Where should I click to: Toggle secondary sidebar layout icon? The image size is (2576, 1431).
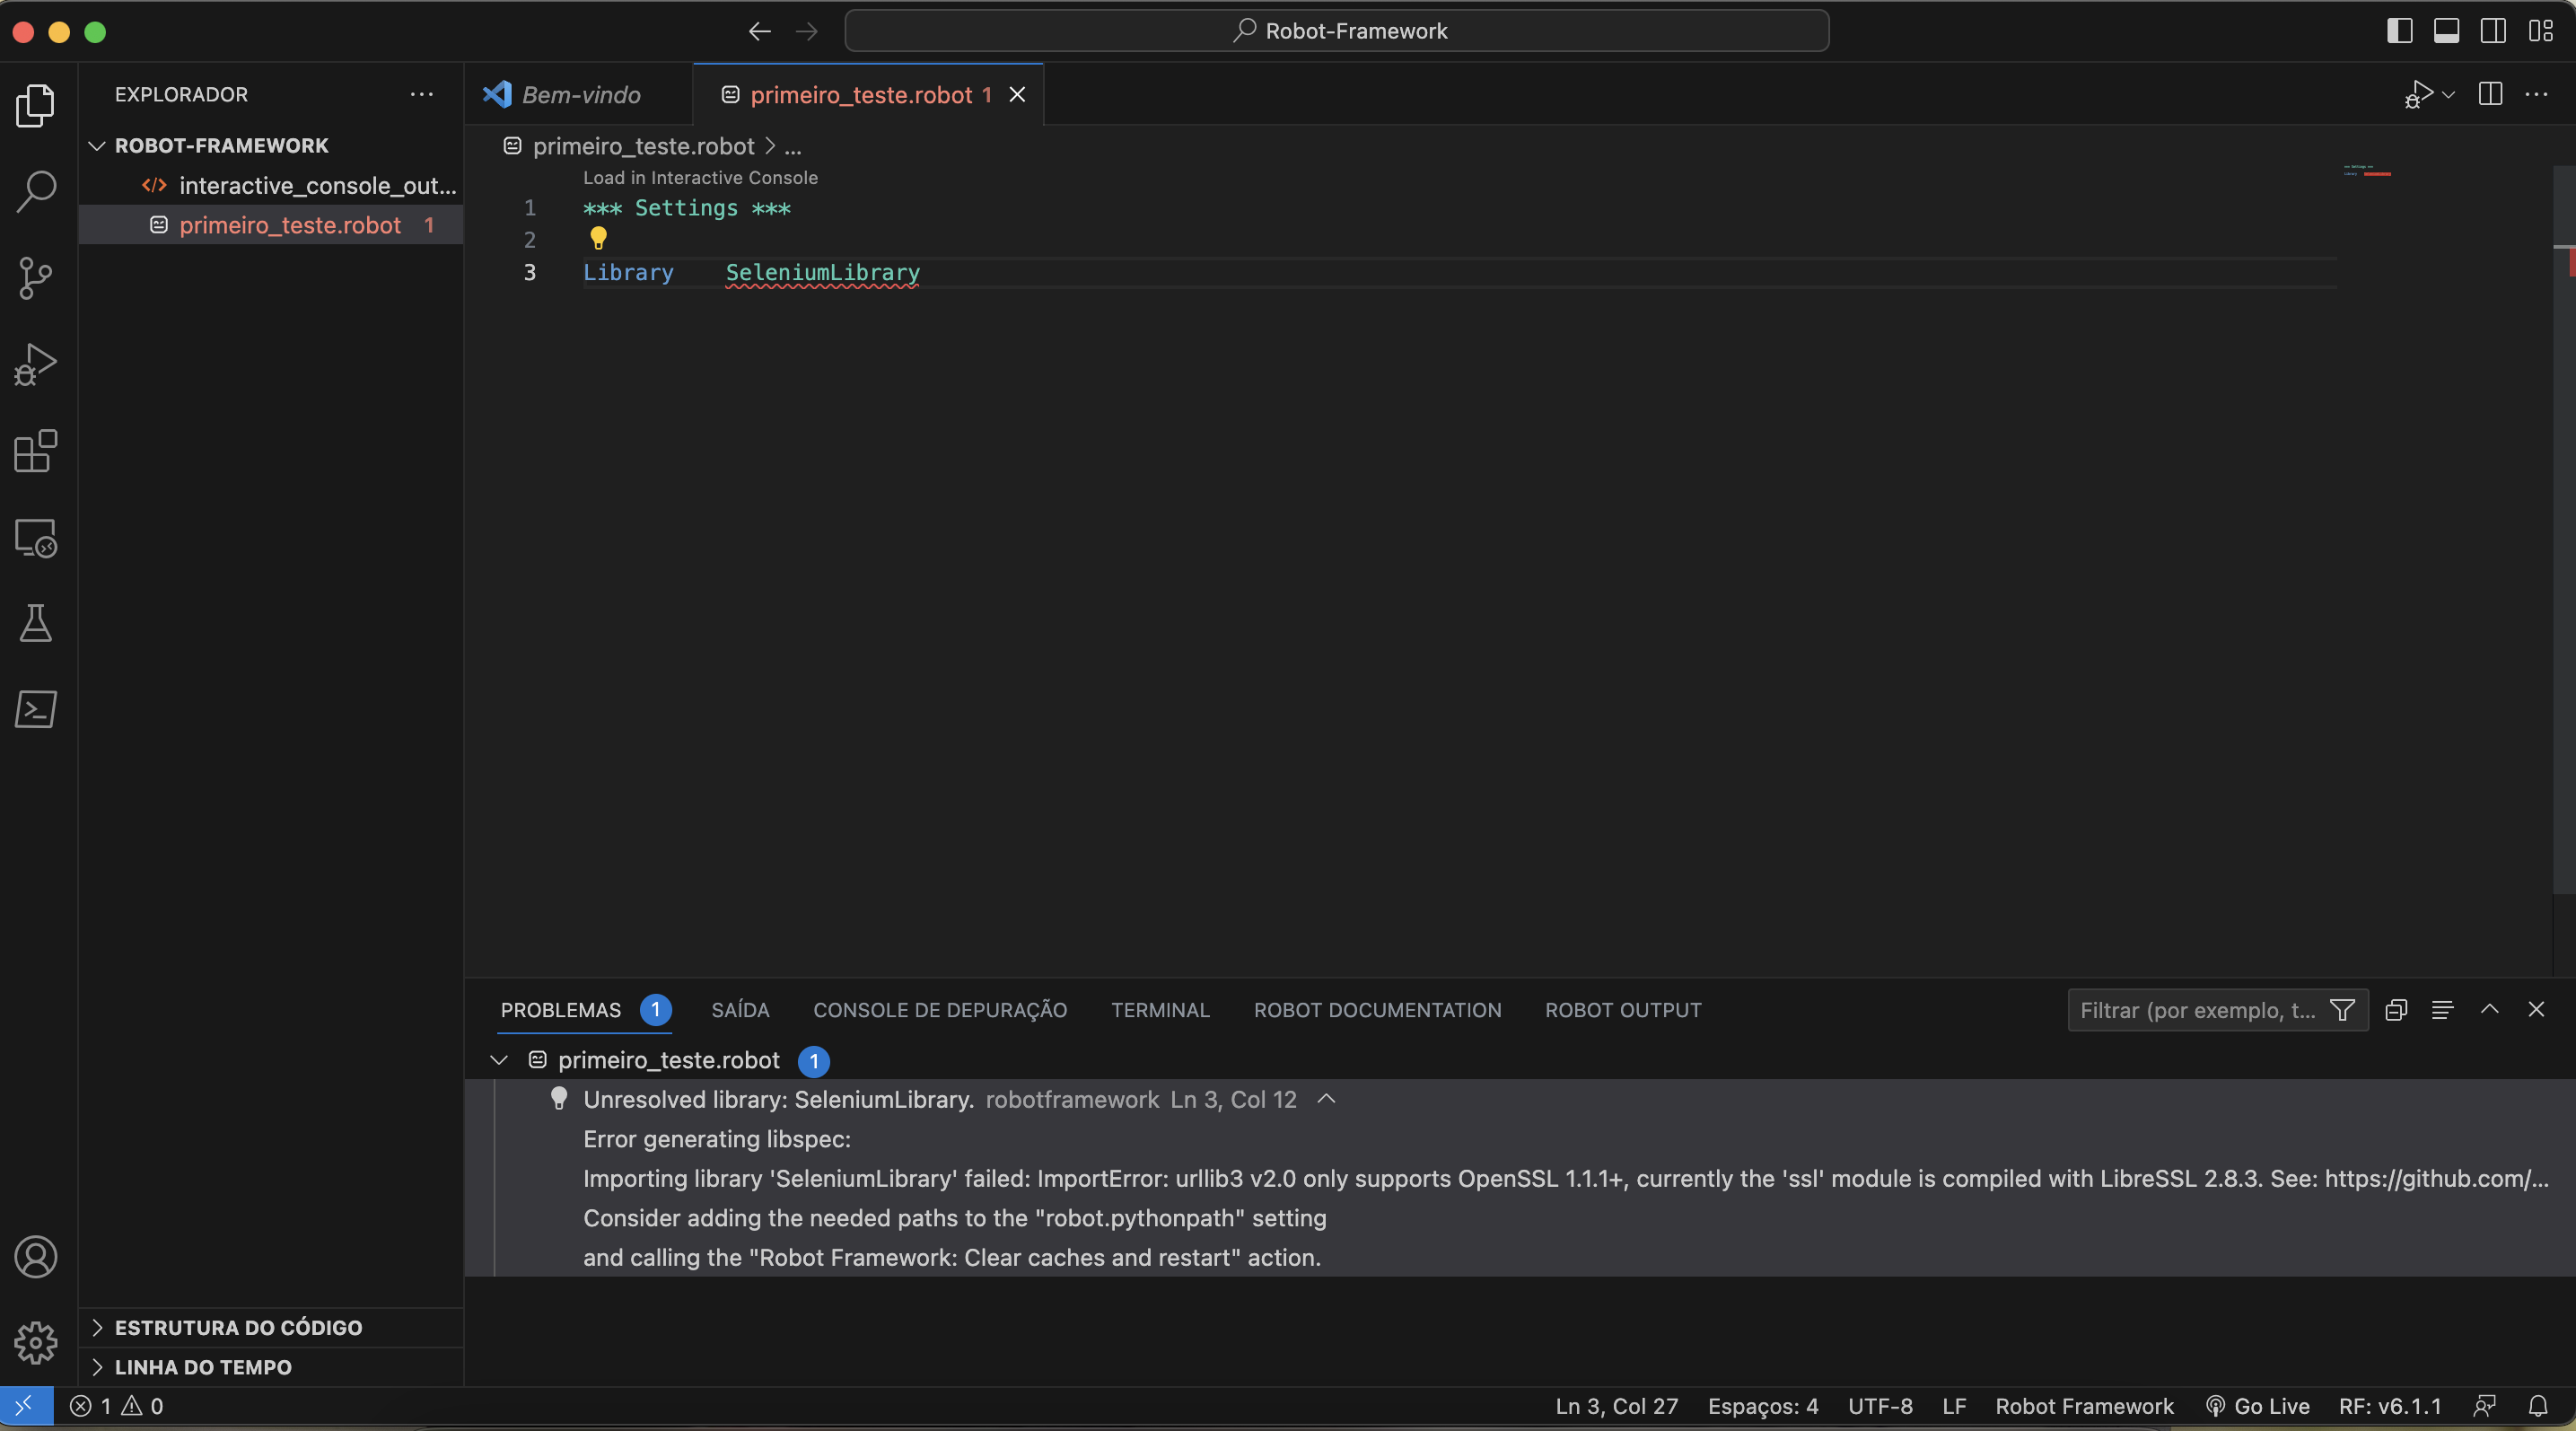2493,31
